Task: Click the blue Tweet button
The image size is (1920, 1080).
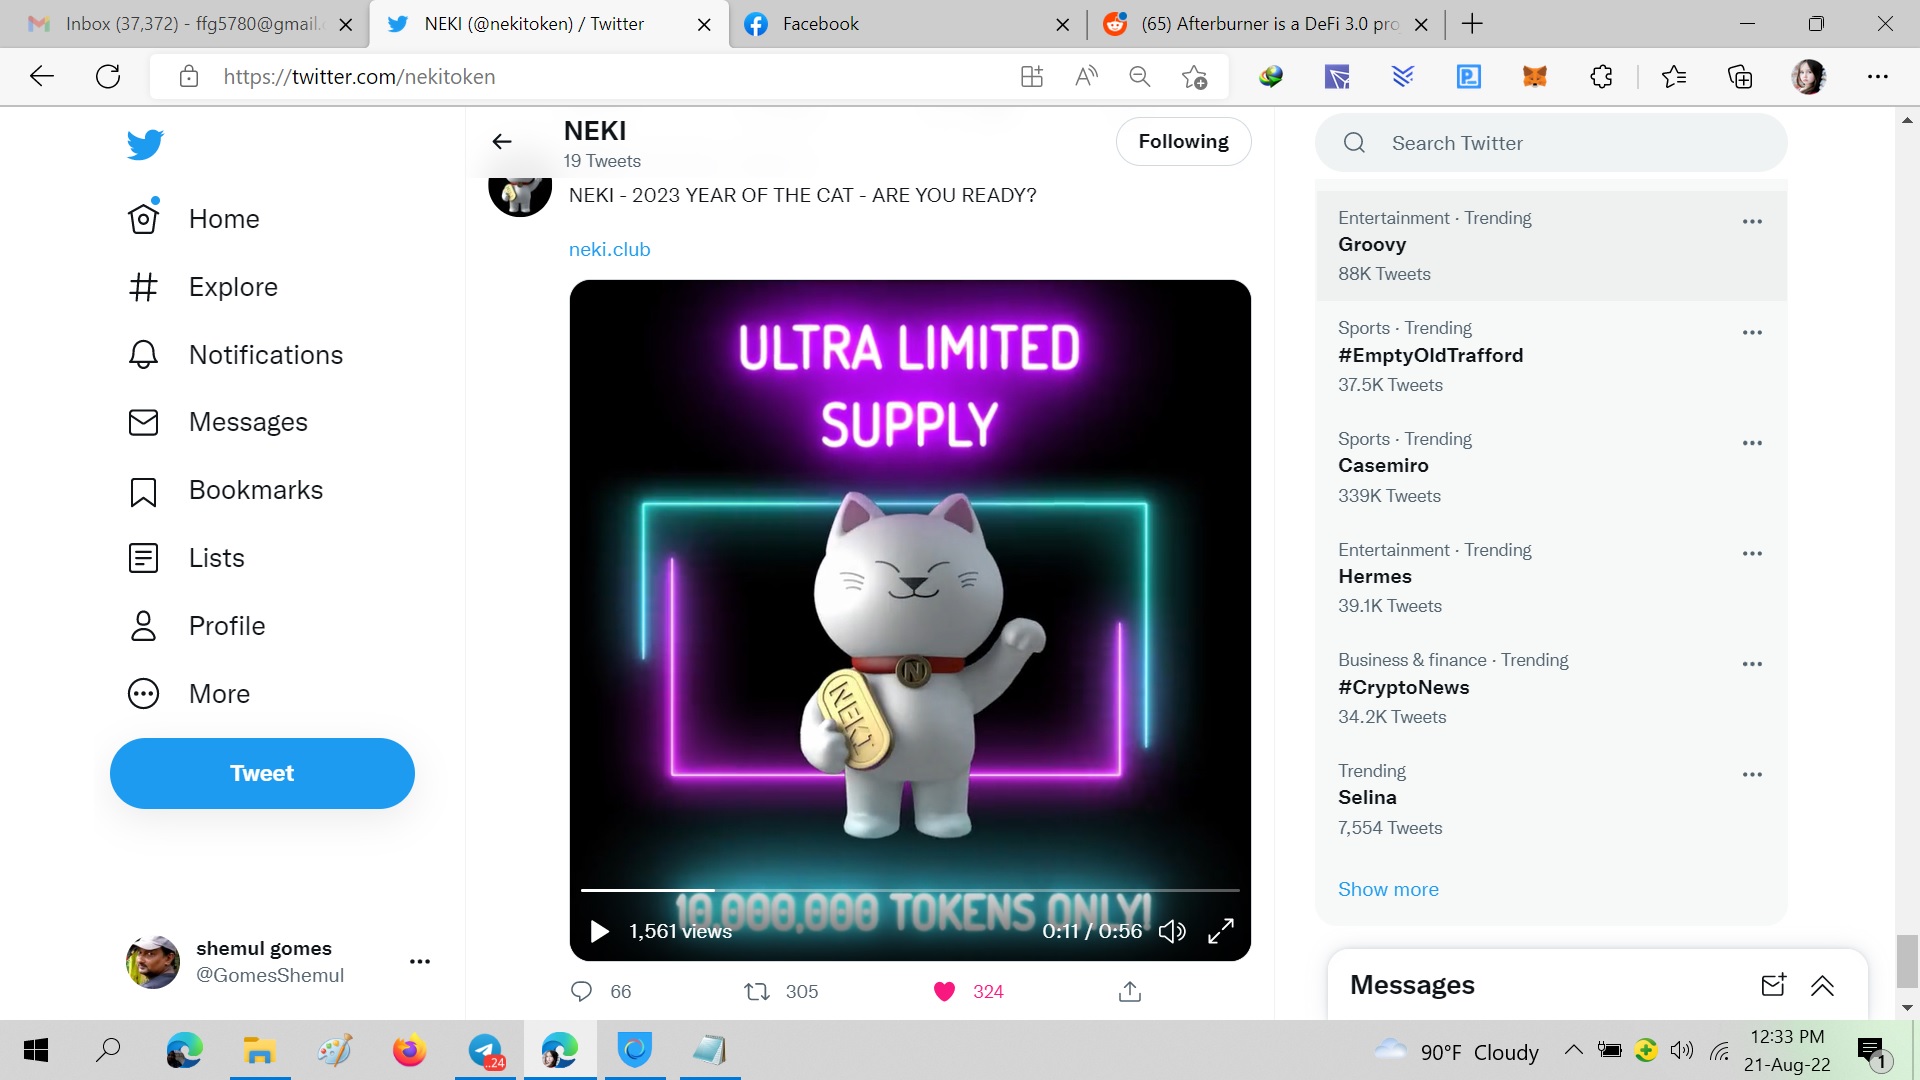Action: 262,773
